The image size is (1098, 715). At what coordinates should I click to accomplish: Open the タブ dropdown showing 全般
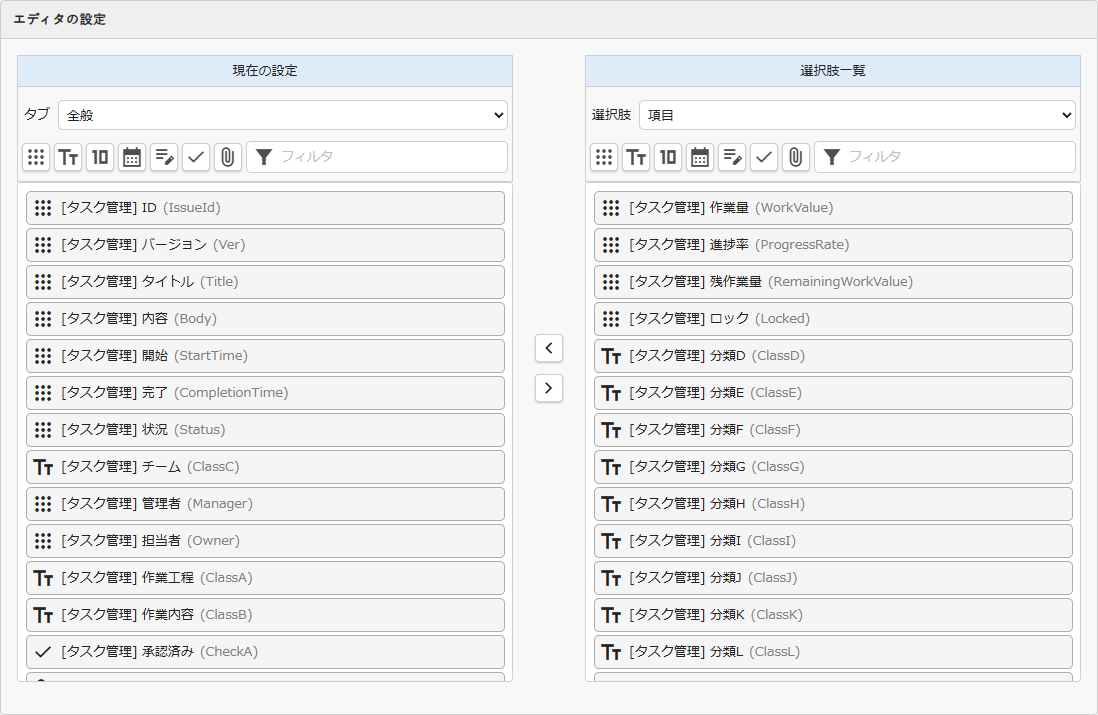coord(283,115)
